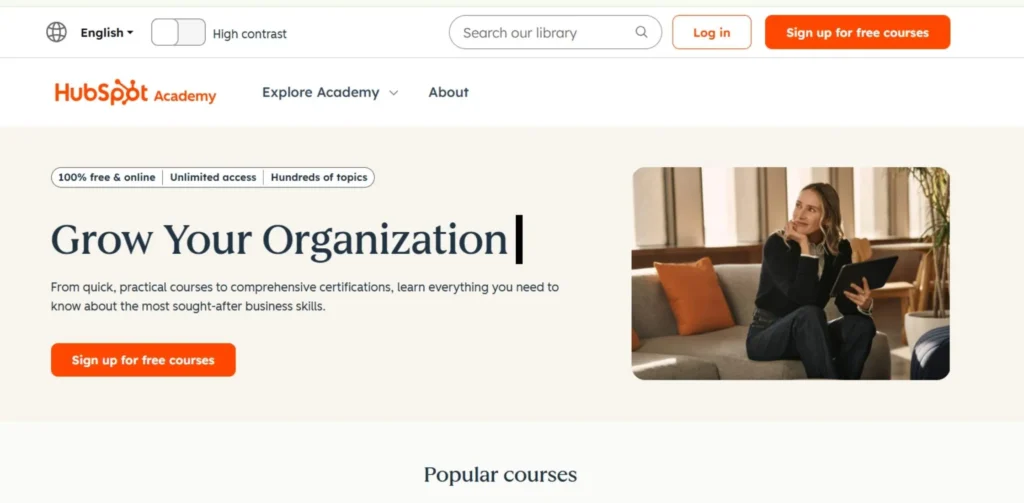
Task: Click the woman on sofa image
Action: [791, 273]
